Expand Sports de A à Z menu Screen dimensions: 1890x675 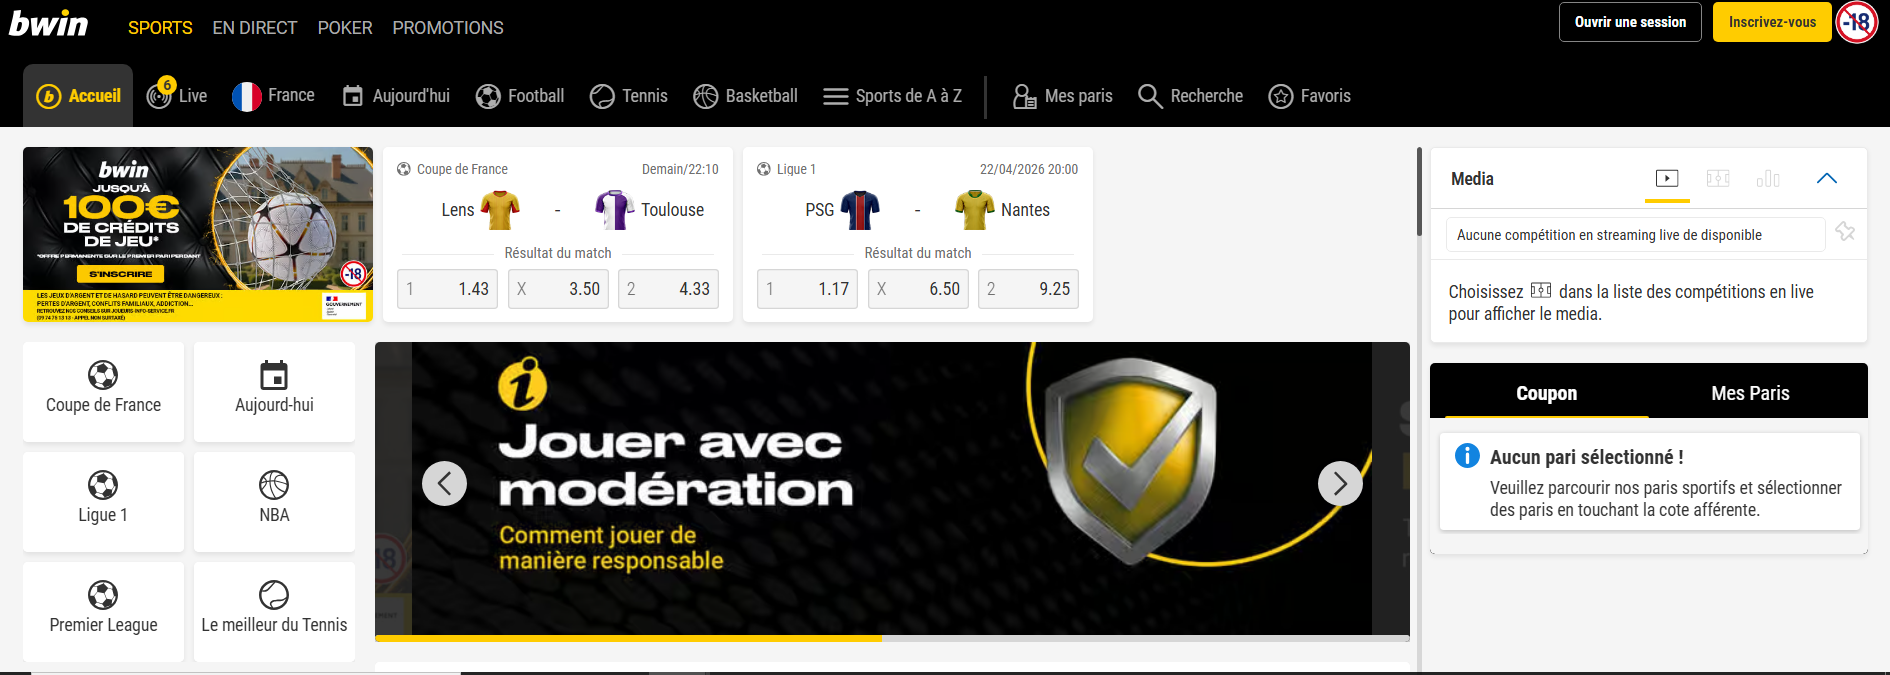pyautogui.click(x=892, y=96)
